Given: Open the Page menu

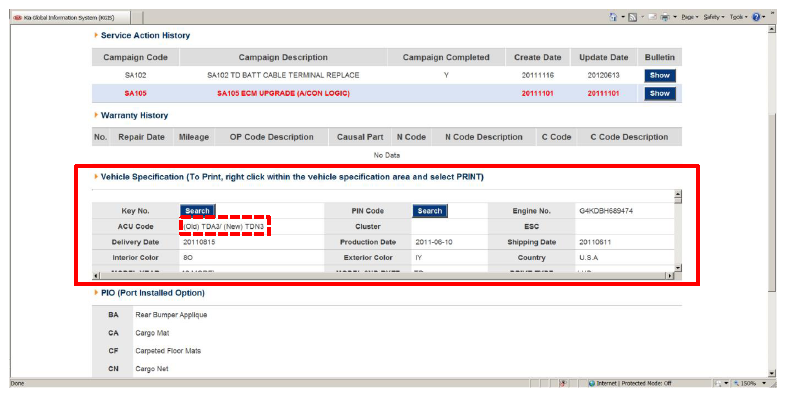Looking at the screenshot, I should (690, 17).
